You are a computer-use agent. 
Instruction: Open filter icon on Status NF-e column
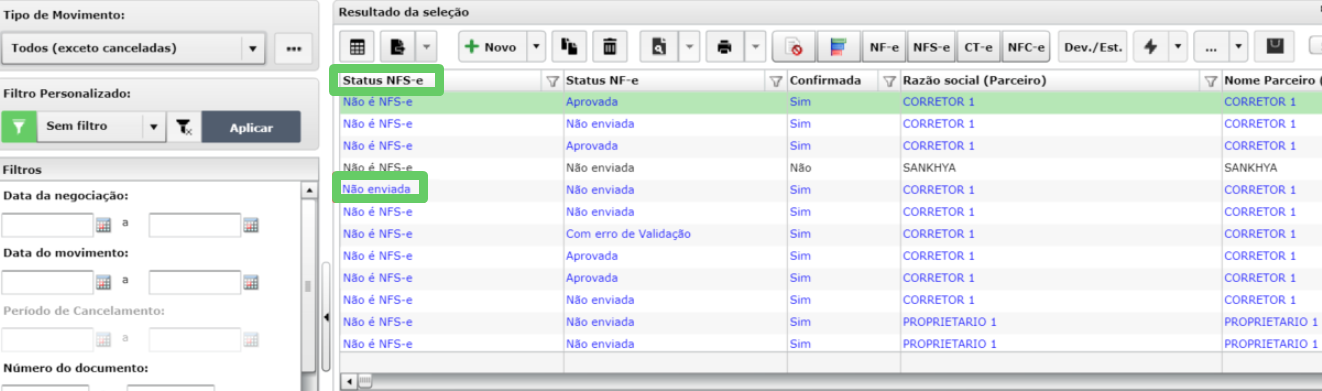[776, 81]
